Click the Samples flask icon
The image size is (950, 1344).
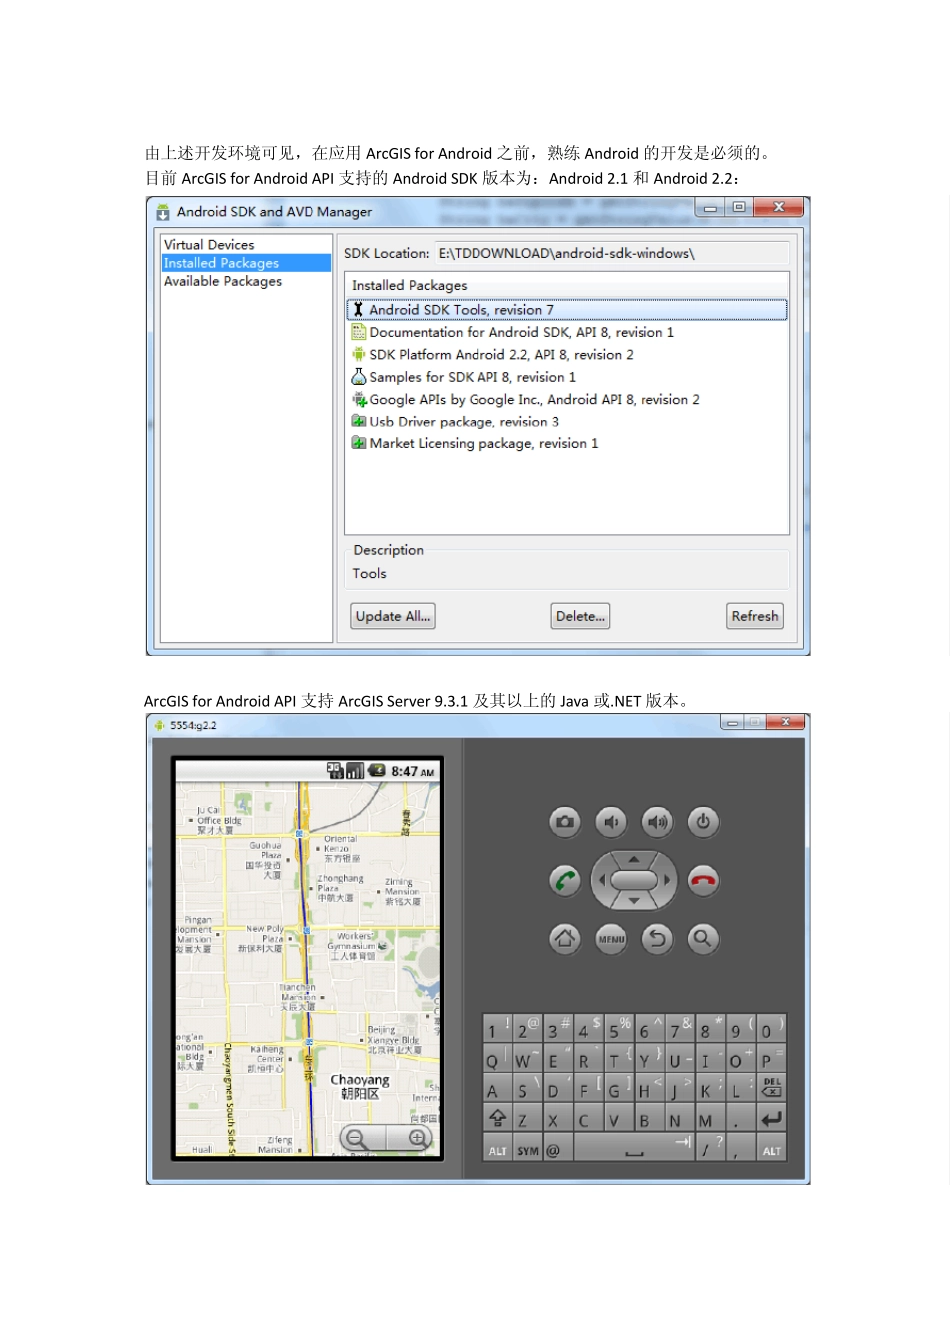coord(358,377)
